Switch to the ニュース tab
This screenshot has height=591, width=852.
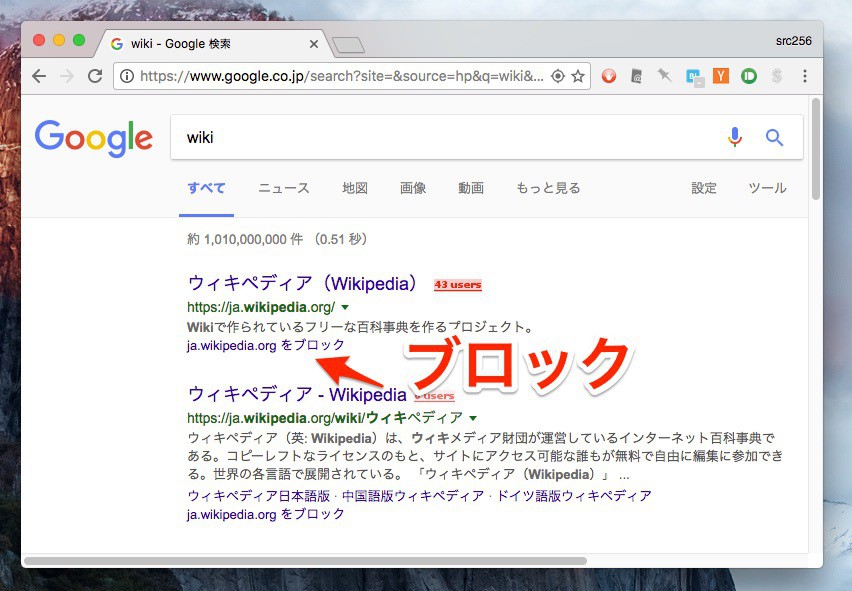click(284, 188)
